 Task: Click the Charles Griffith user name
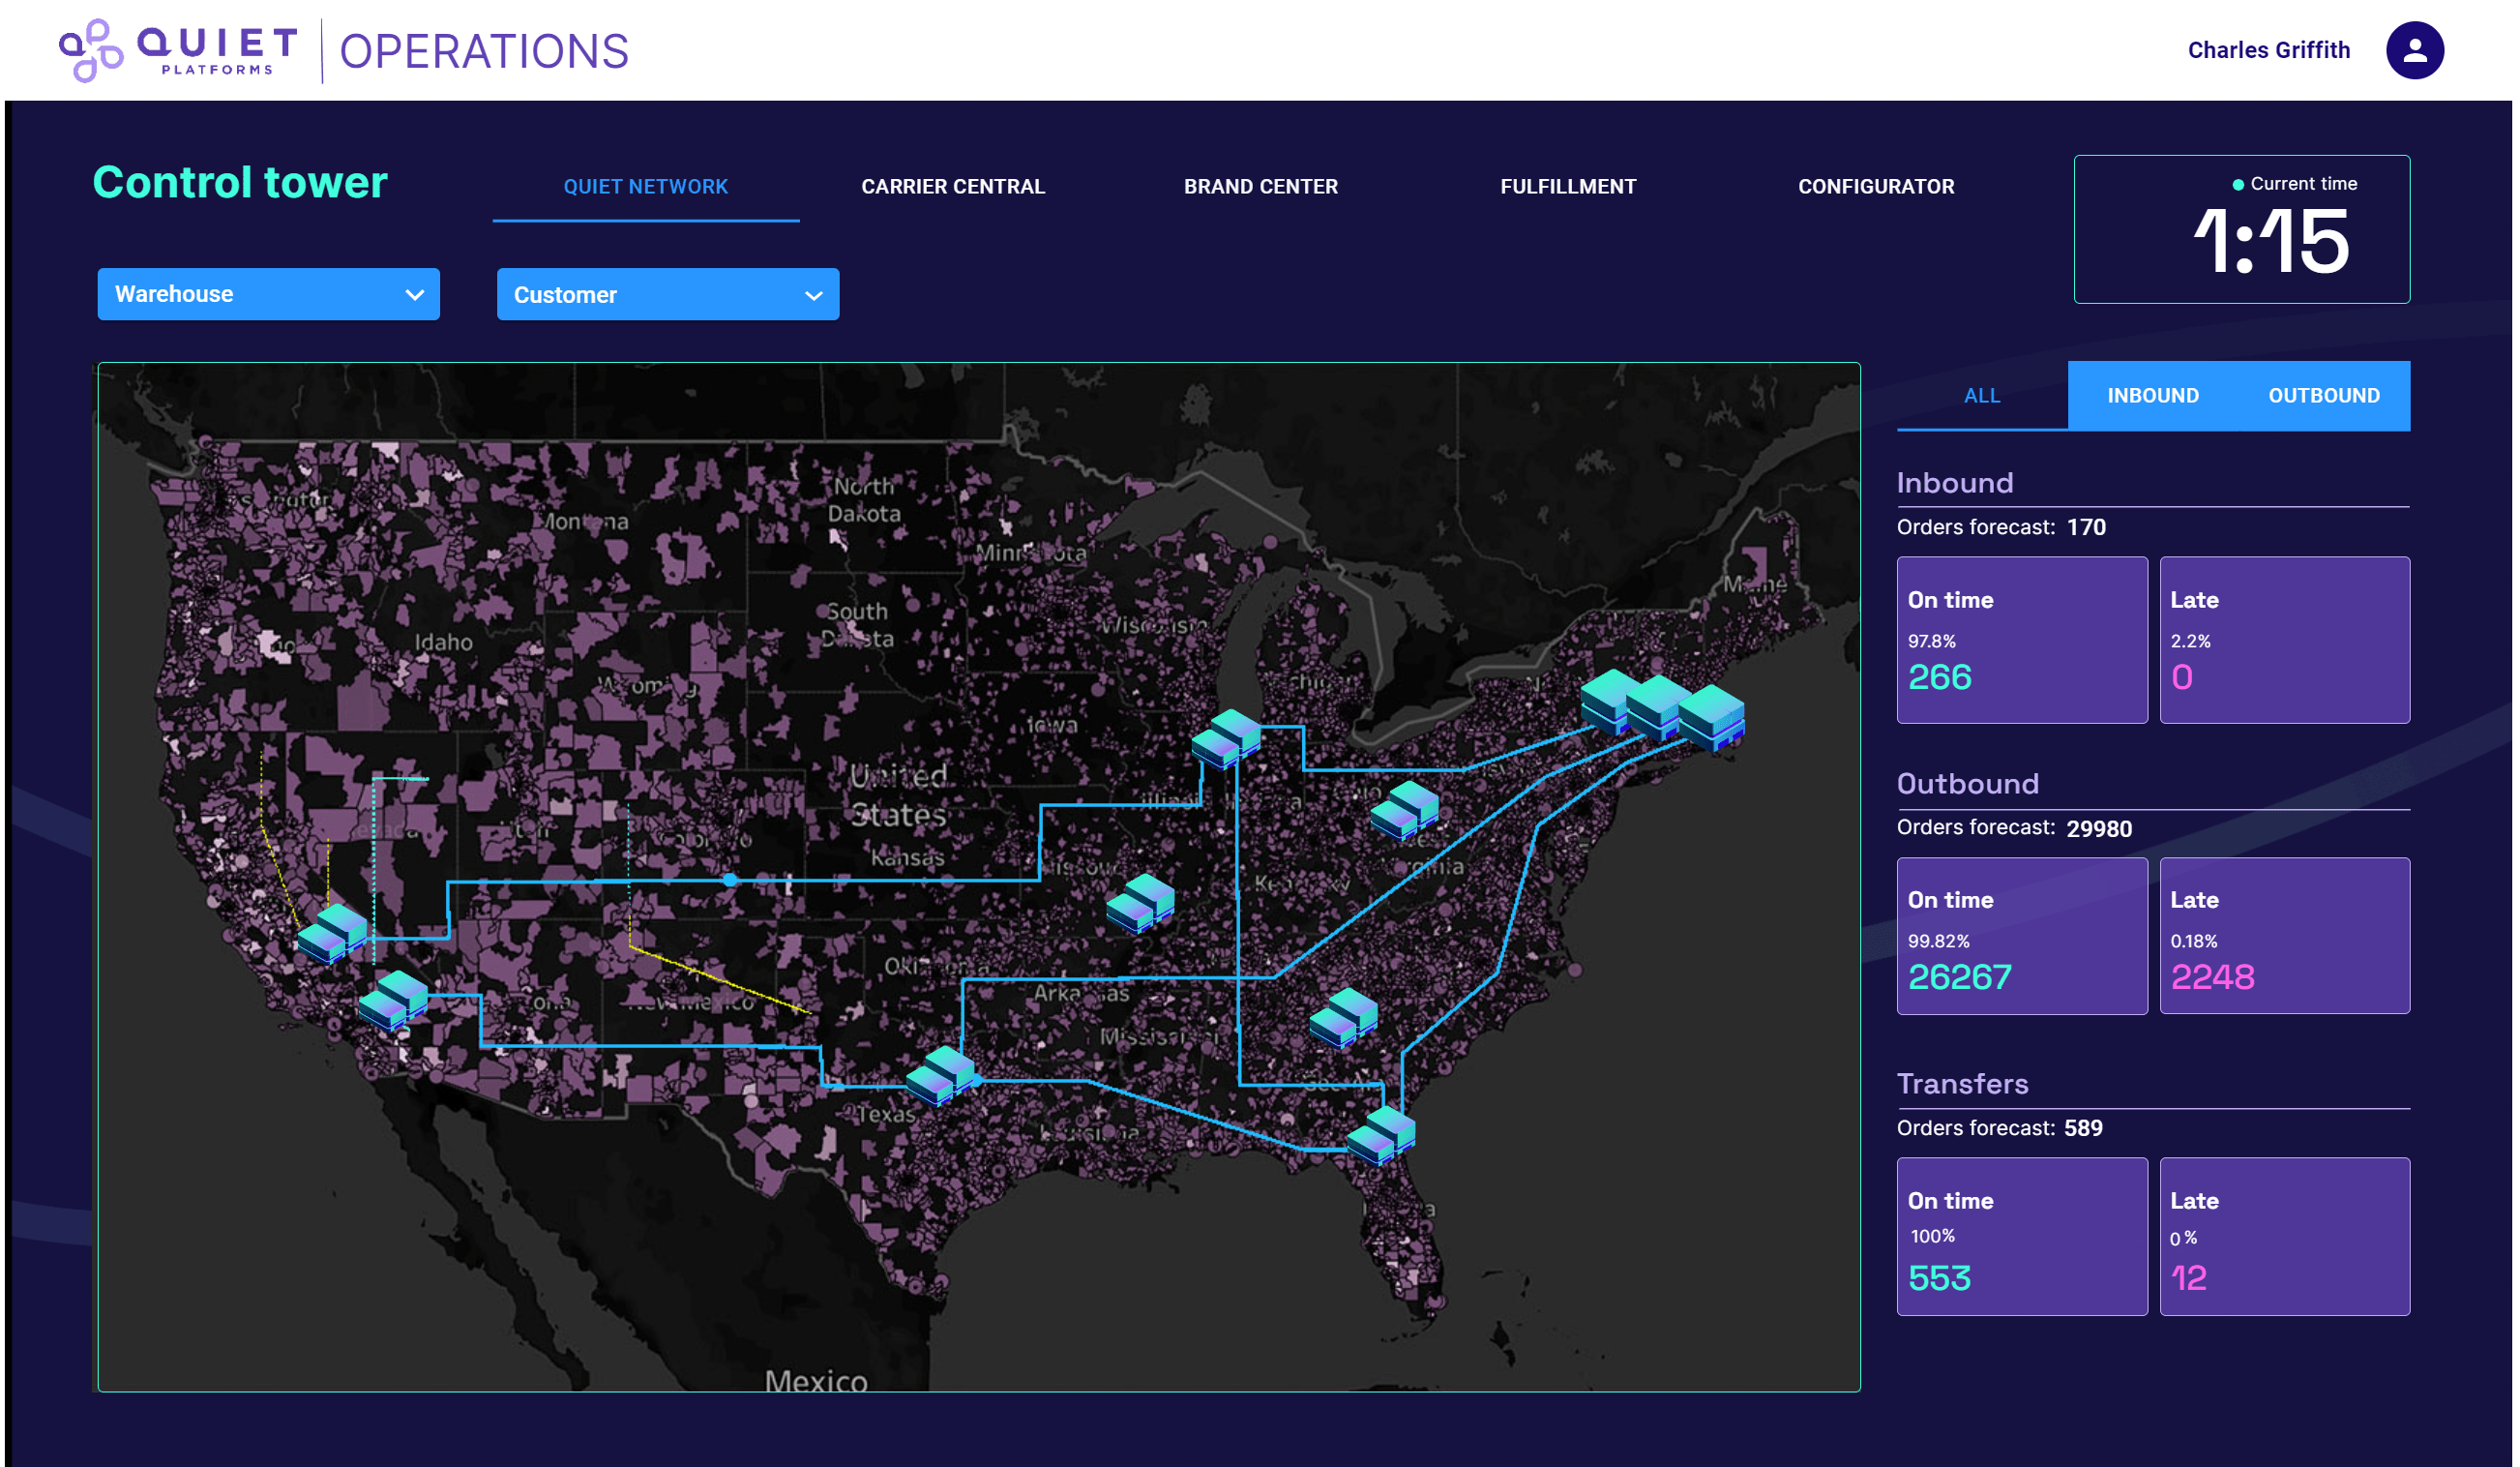pos(2268,50)
